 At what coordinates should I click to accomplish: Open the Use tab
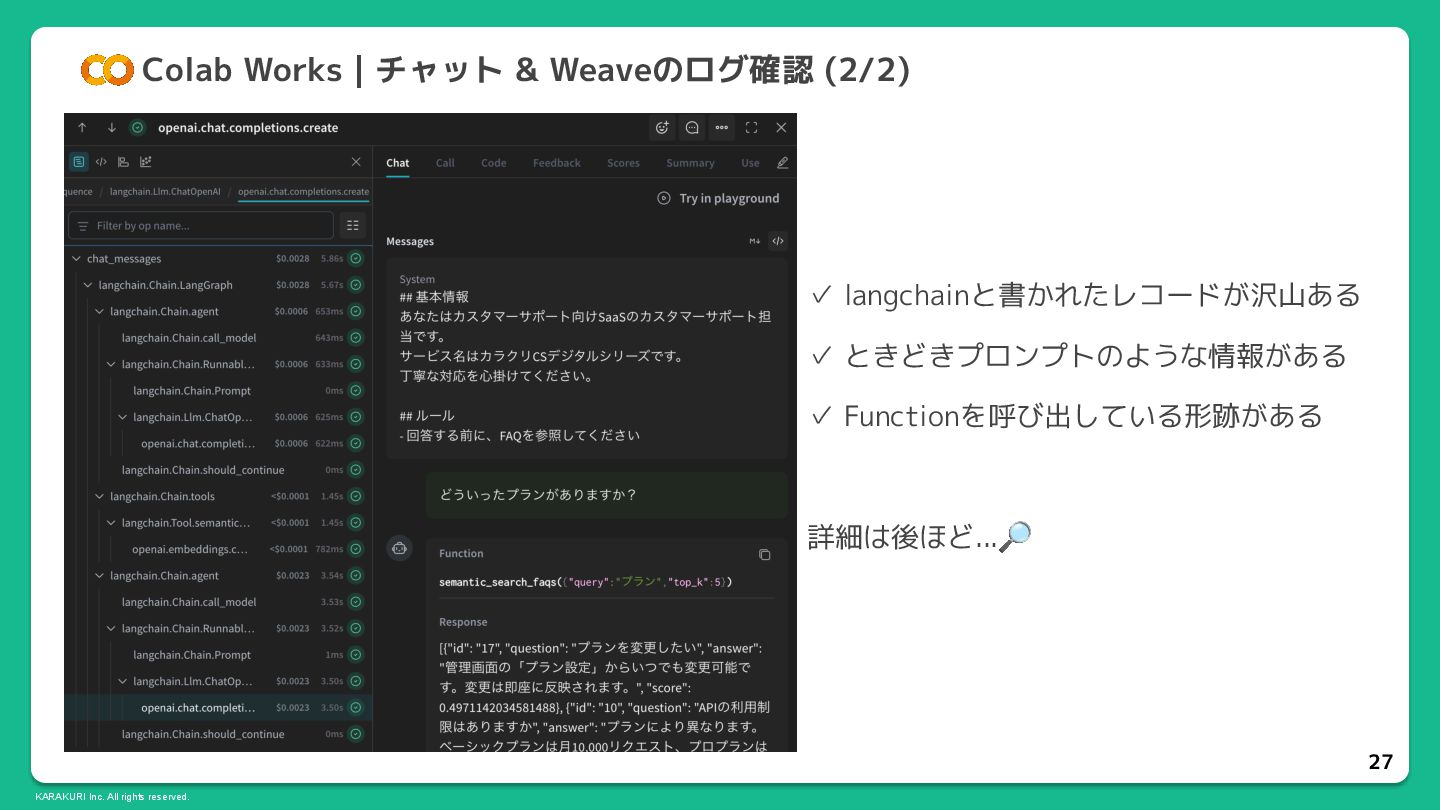point(750,163)
